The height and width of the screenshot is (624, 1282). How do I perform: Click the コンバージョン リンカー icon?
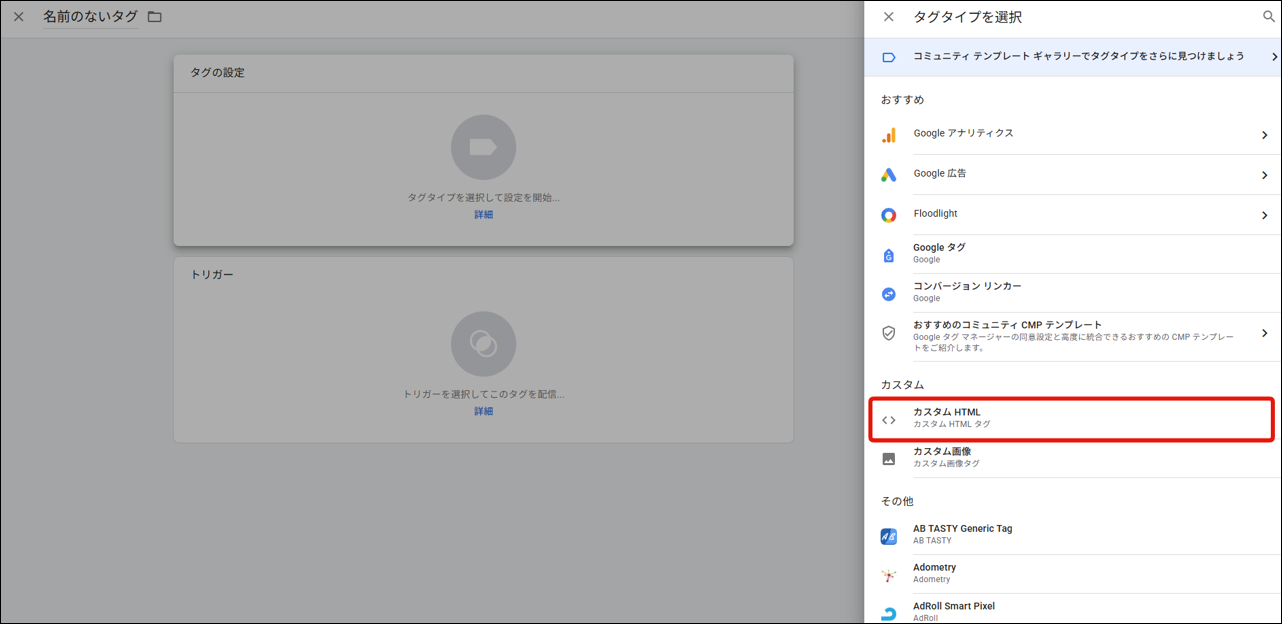[888, 294]
